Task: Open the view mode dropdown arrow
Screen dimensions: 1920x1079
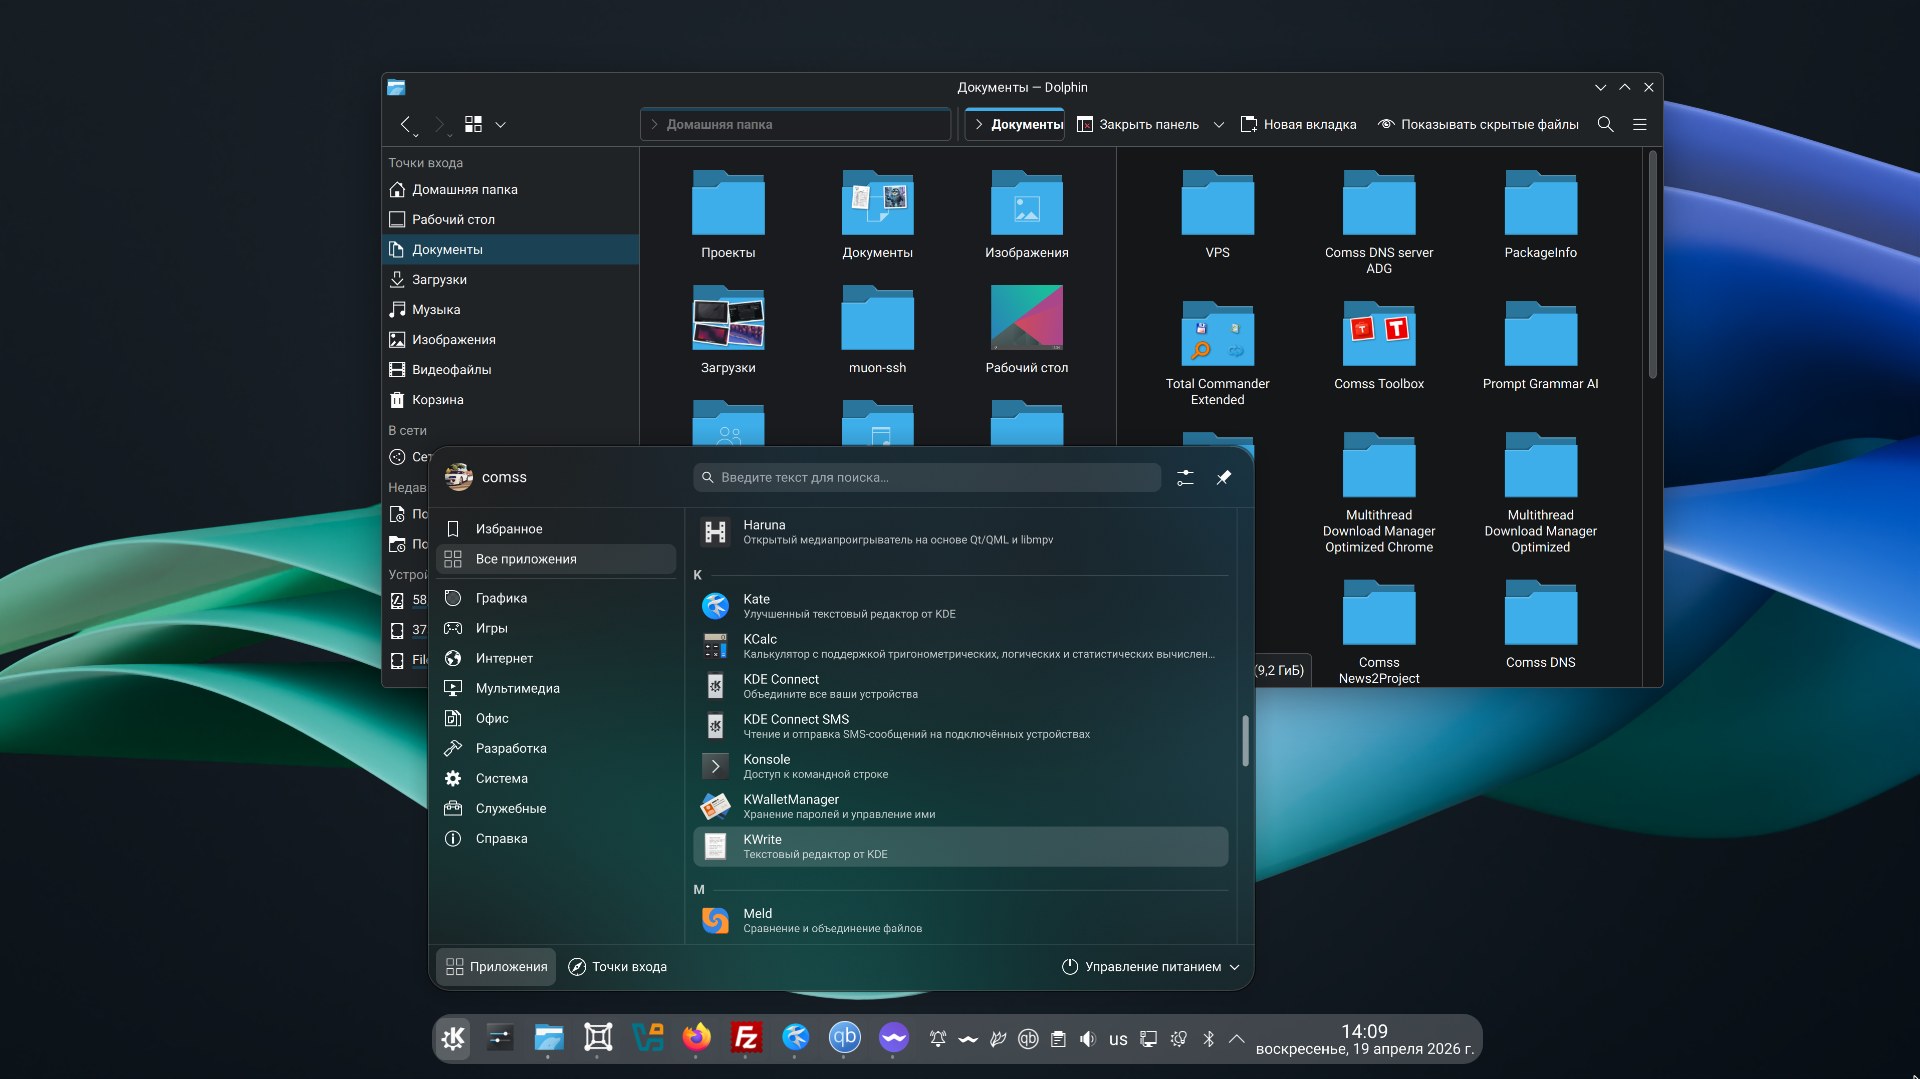Action: 501,125
